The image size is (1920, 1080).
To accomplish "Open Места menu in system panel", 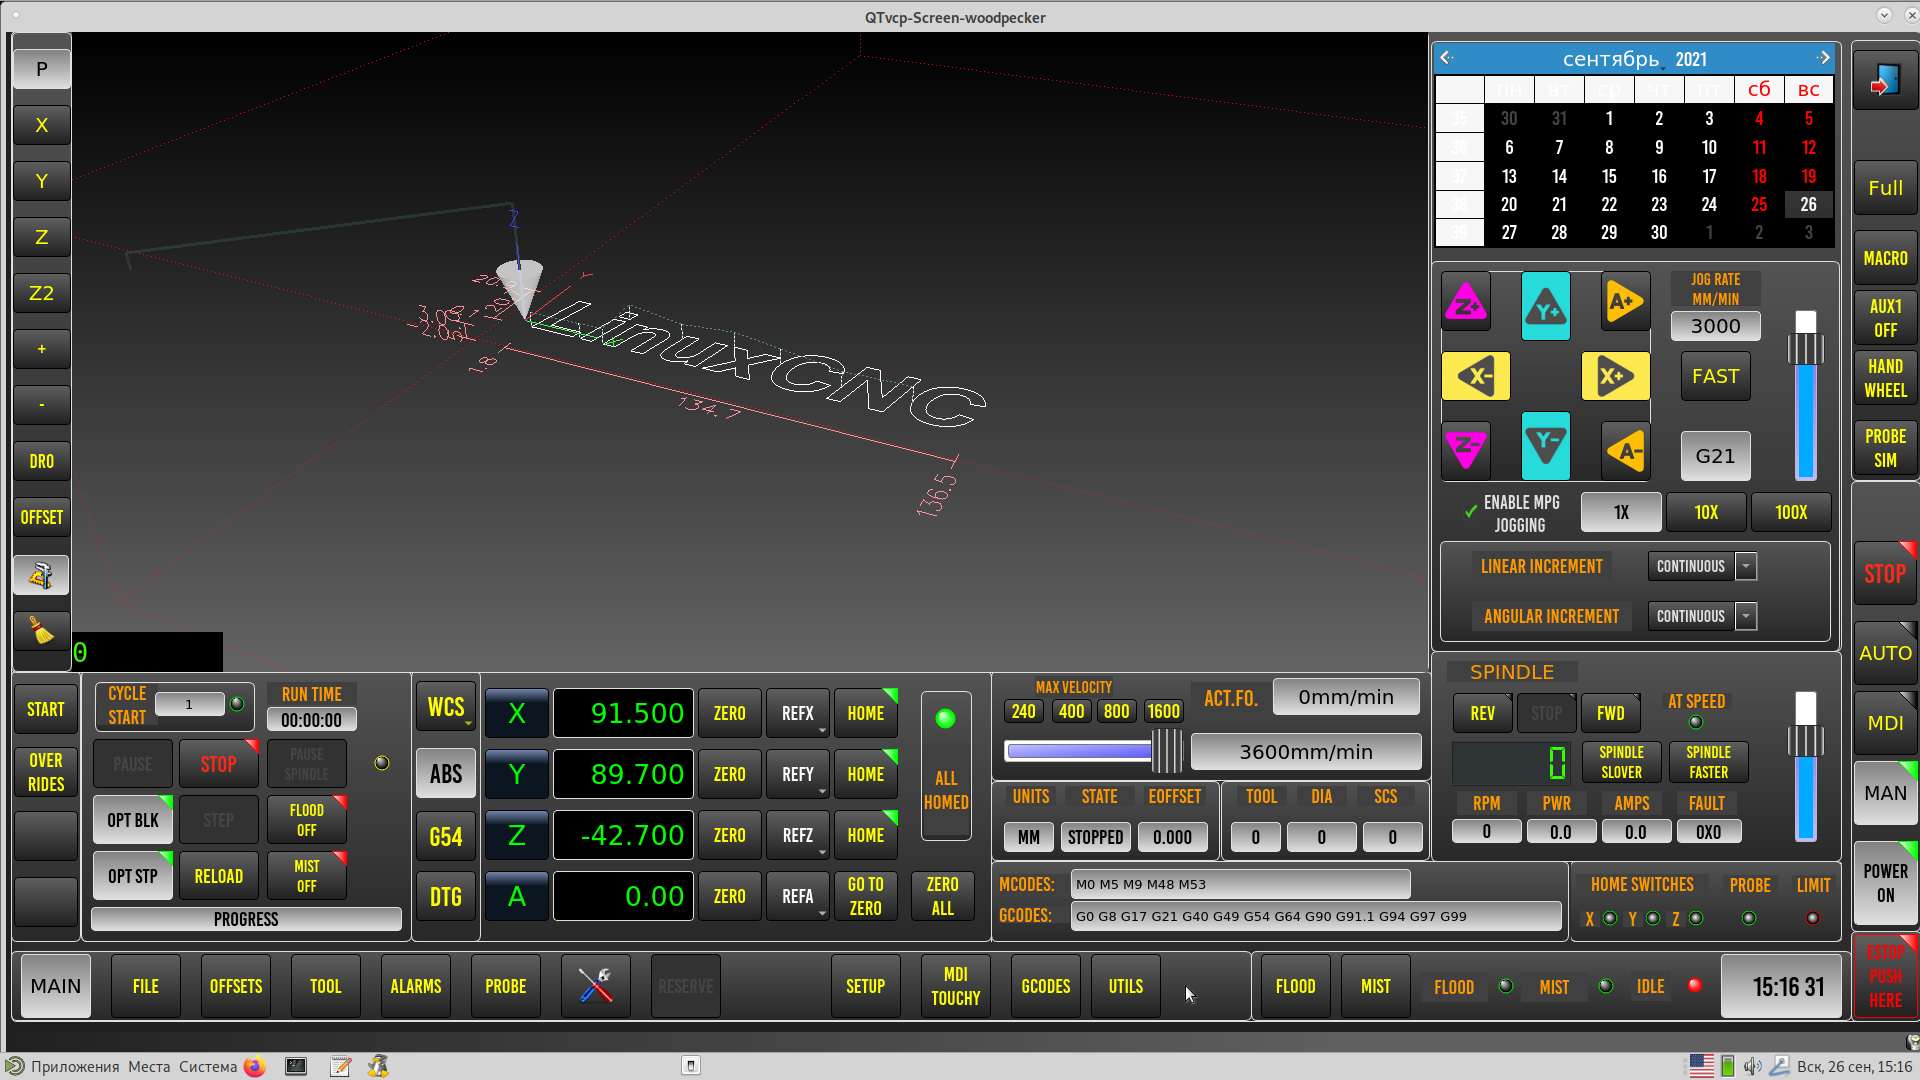I will pyautogui.click(x=149, y=1066).
